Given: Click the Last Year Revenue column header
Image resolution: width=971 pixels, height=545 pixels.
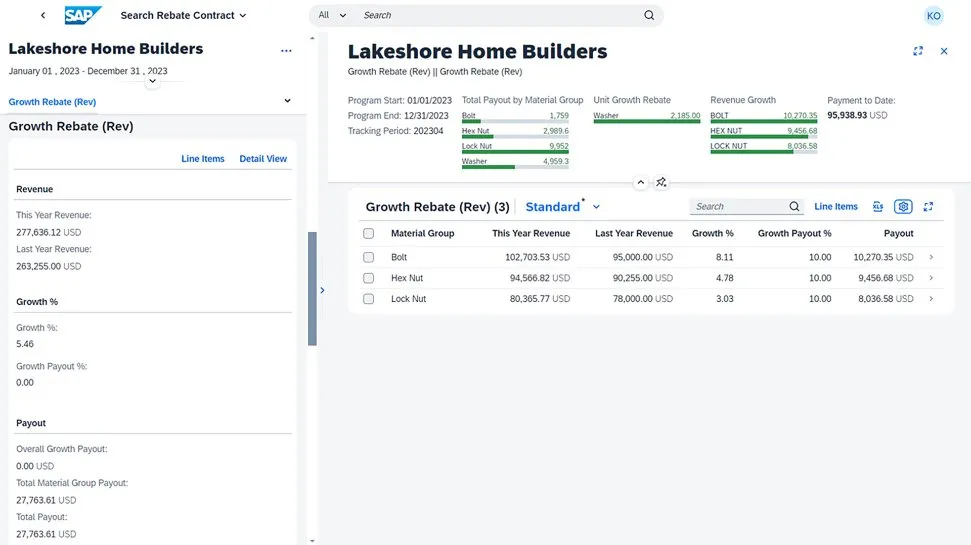Looking at the screenshot, I should coord(634,233).
